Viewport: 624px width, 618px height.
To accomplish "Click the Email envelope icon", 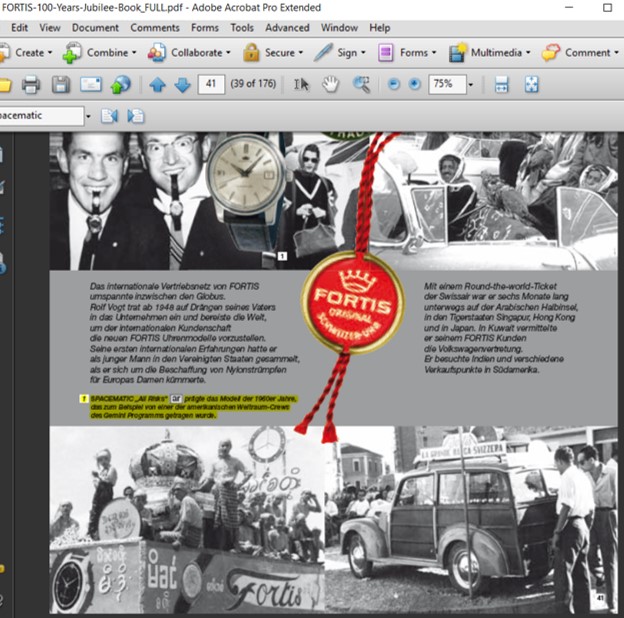I will pos(91,84).
